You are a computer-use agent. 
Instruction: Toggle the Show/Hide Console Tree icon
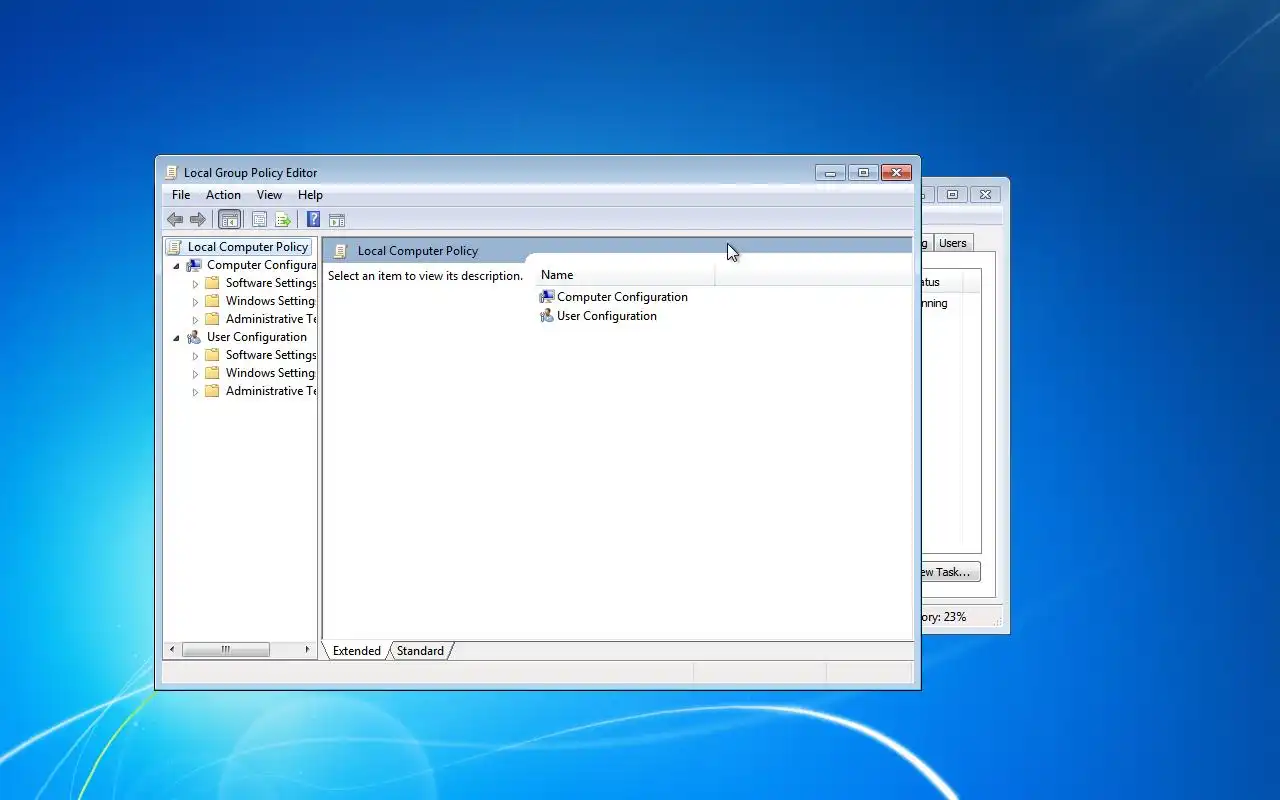pos(229,220)
